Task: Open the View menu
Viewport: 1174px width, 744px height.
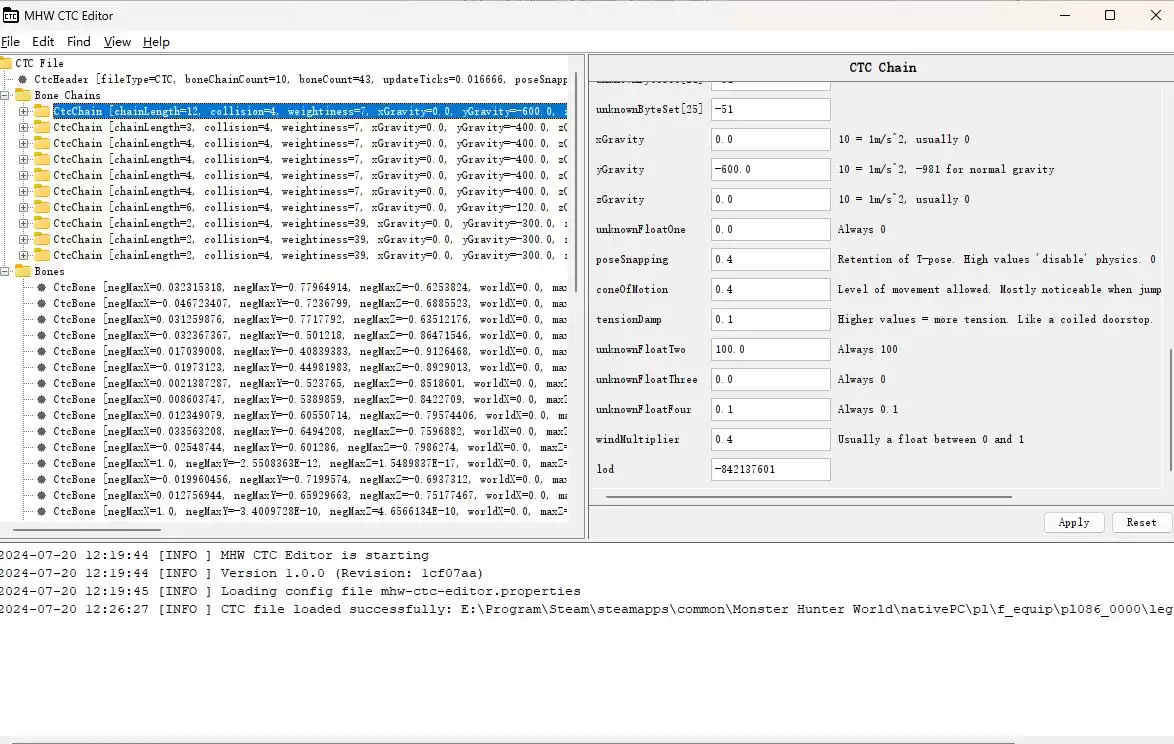Action: point(117,42)
